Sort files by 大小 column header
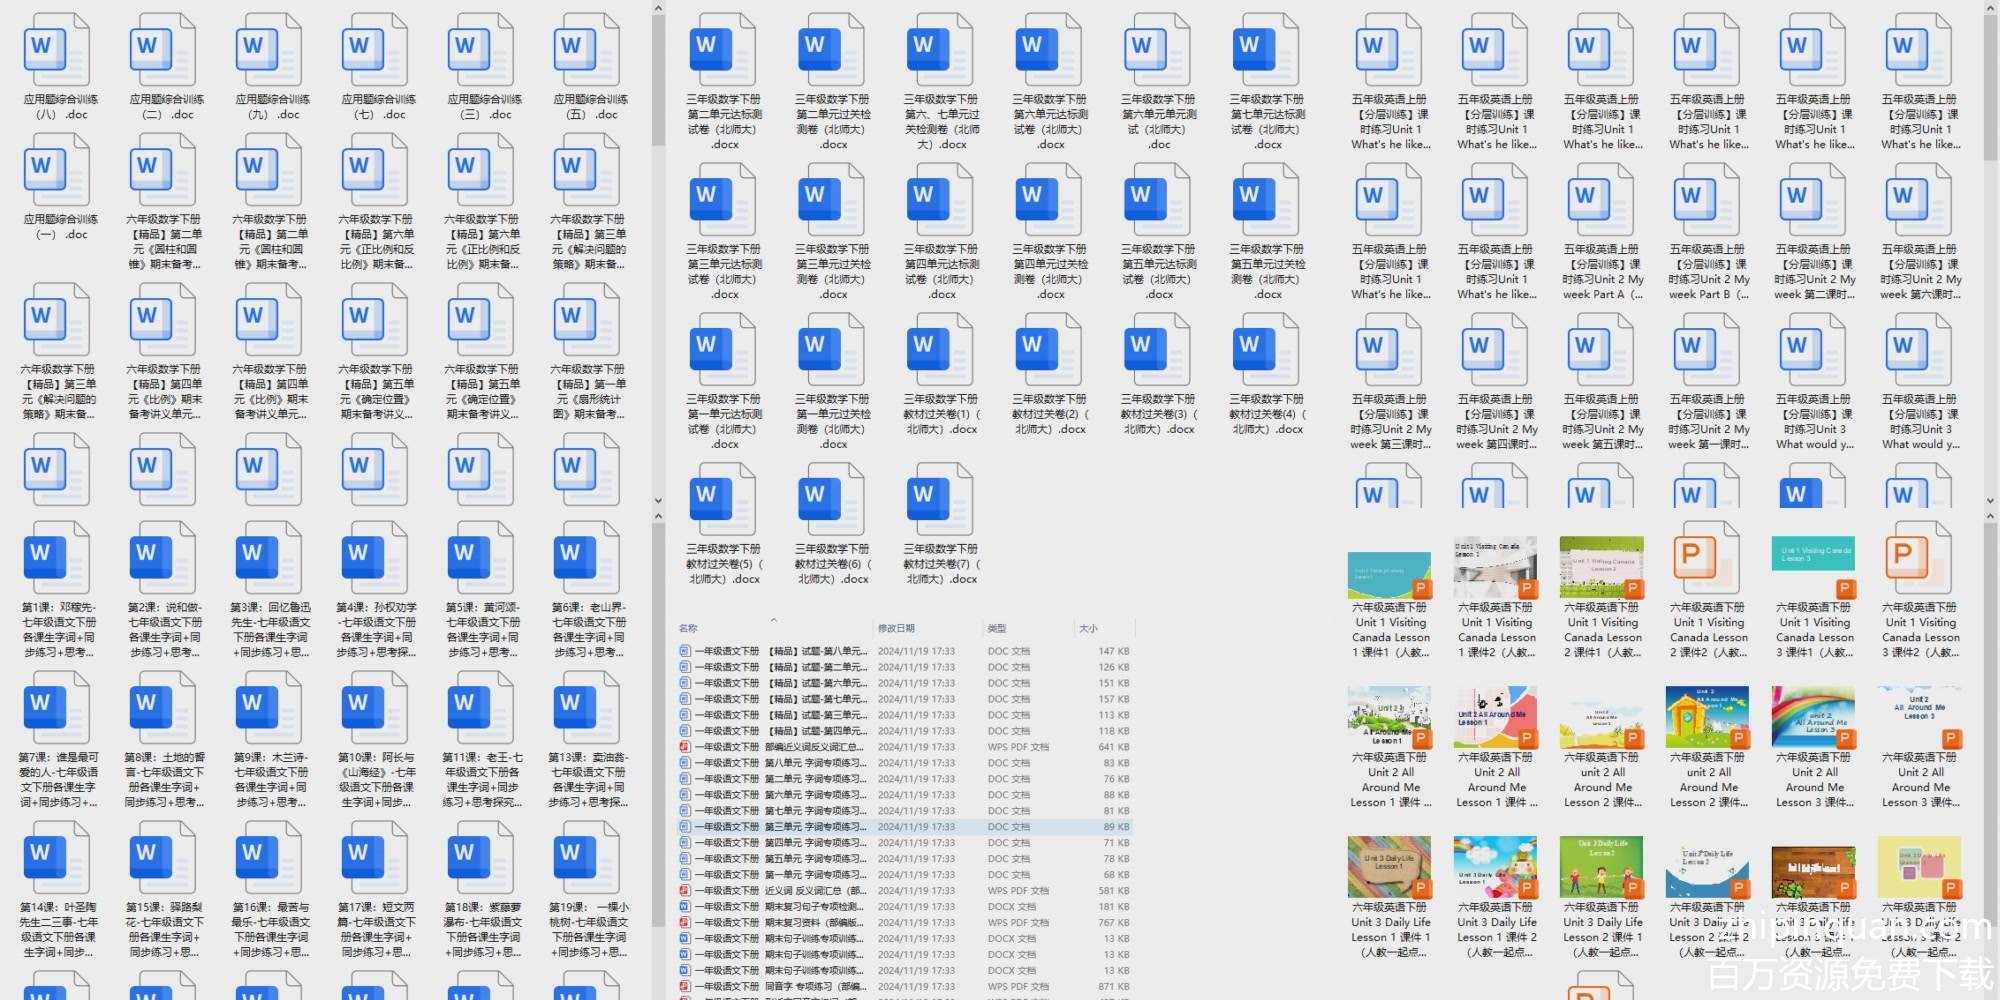 pyautogui.click(x=1088, y=628)
